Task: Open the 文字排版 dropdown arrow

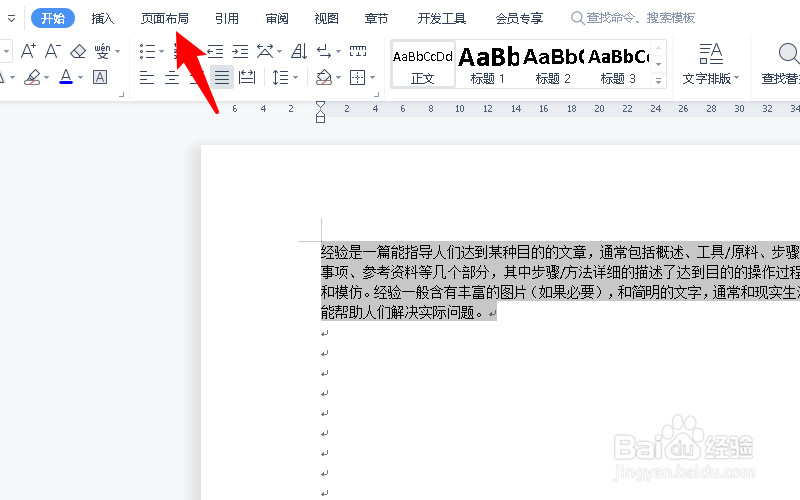Action: [x=736, y=78]
